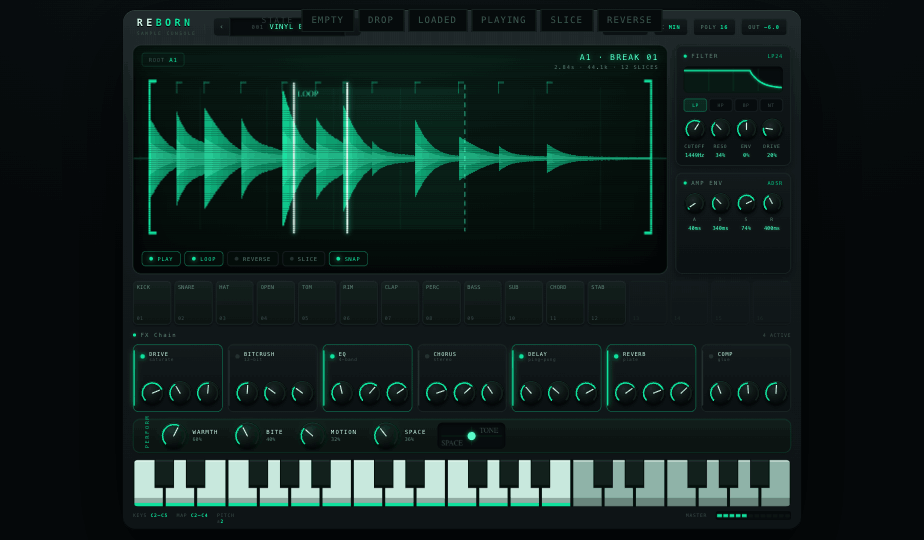Click the MASTER level meter
The height and width of the screenshot is (540, 924).
pos(753,516)
